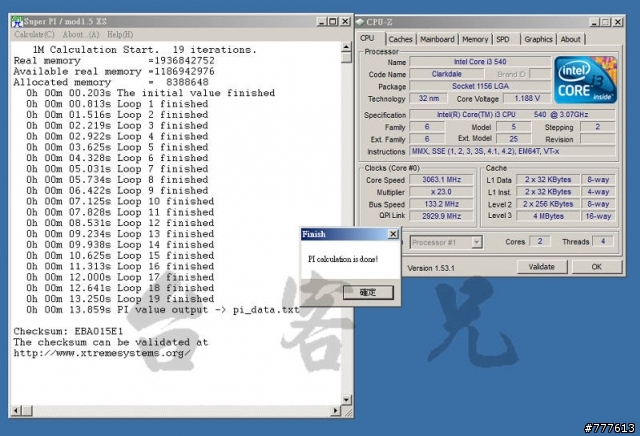640x436 pixels.
Task: Open the Processor #1 selection dropdown
Action: [446, 242]
